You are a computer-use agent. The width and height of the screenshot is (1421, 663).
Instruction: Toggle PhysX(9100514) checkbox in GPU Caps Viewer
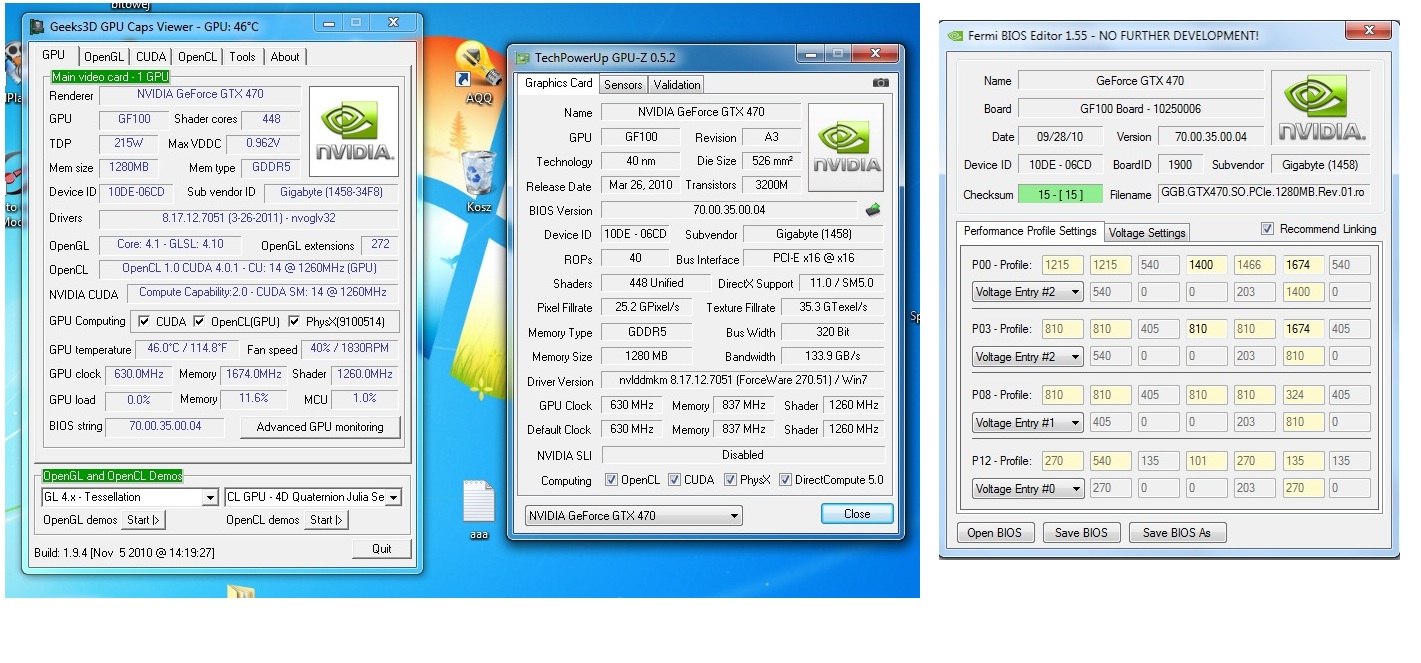click(x=294, y=321)
